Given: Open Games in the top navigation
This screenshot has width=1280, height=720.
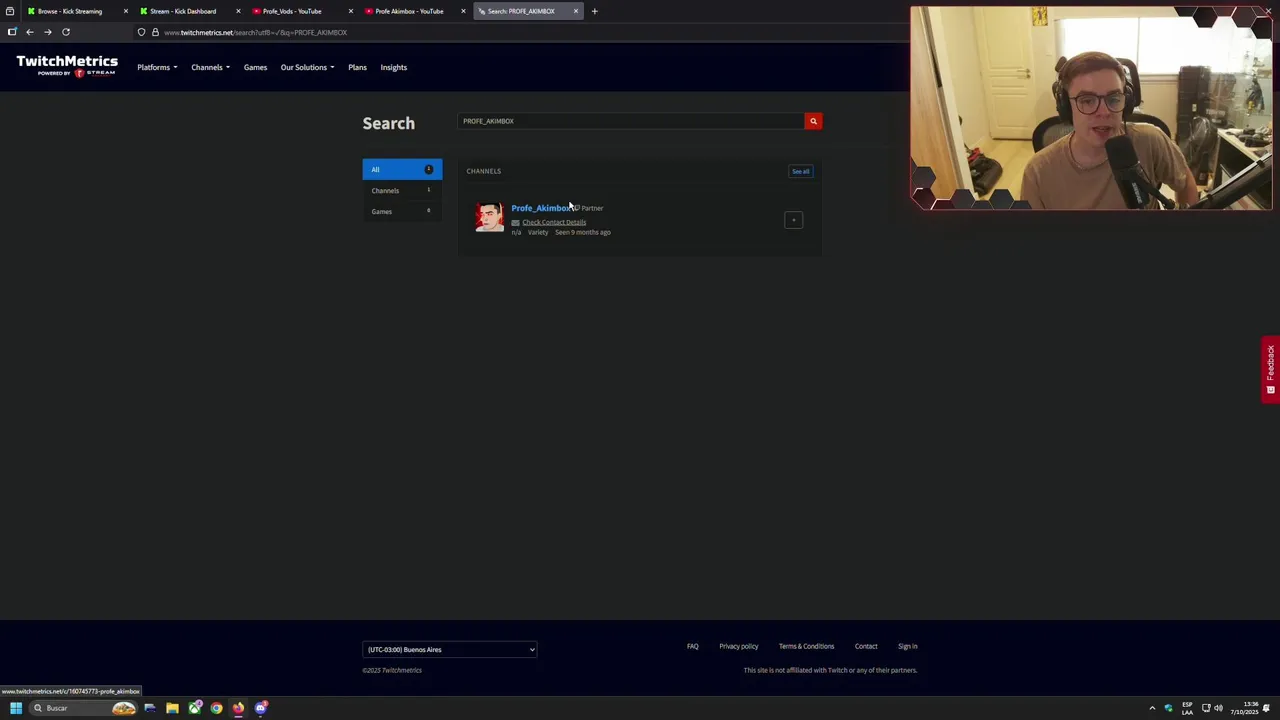Looking at the screenshot, I should (255, 67).
